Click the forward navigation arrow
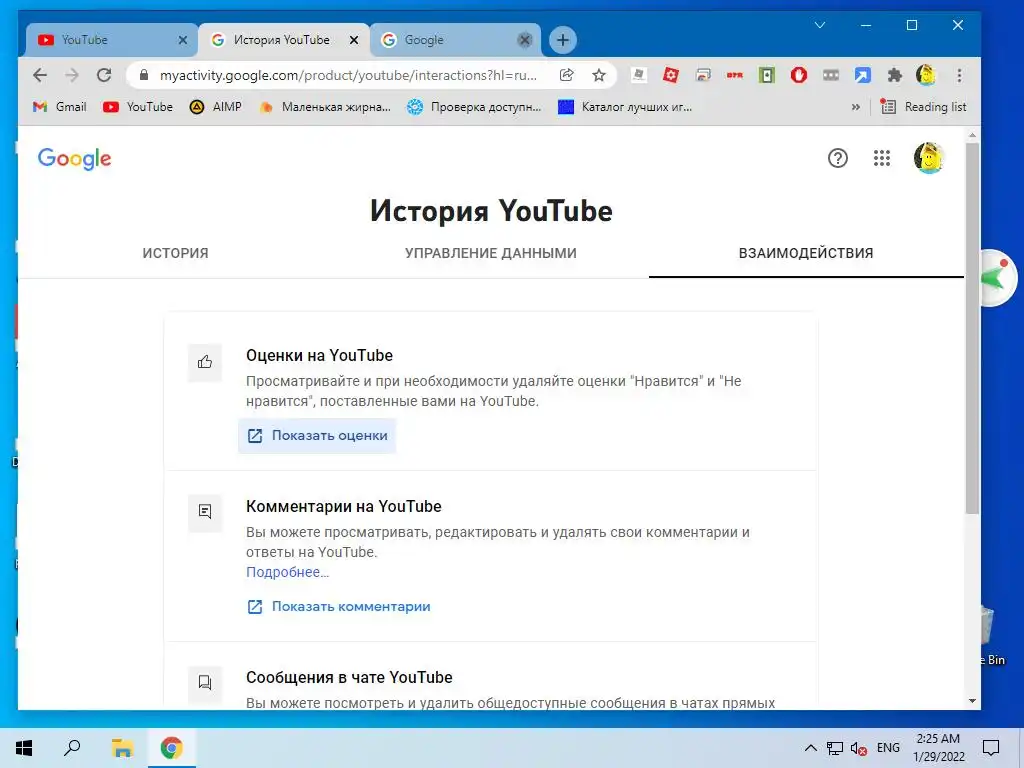Image resolution: width=1024 pixels, height=768 pixels. 72,75
